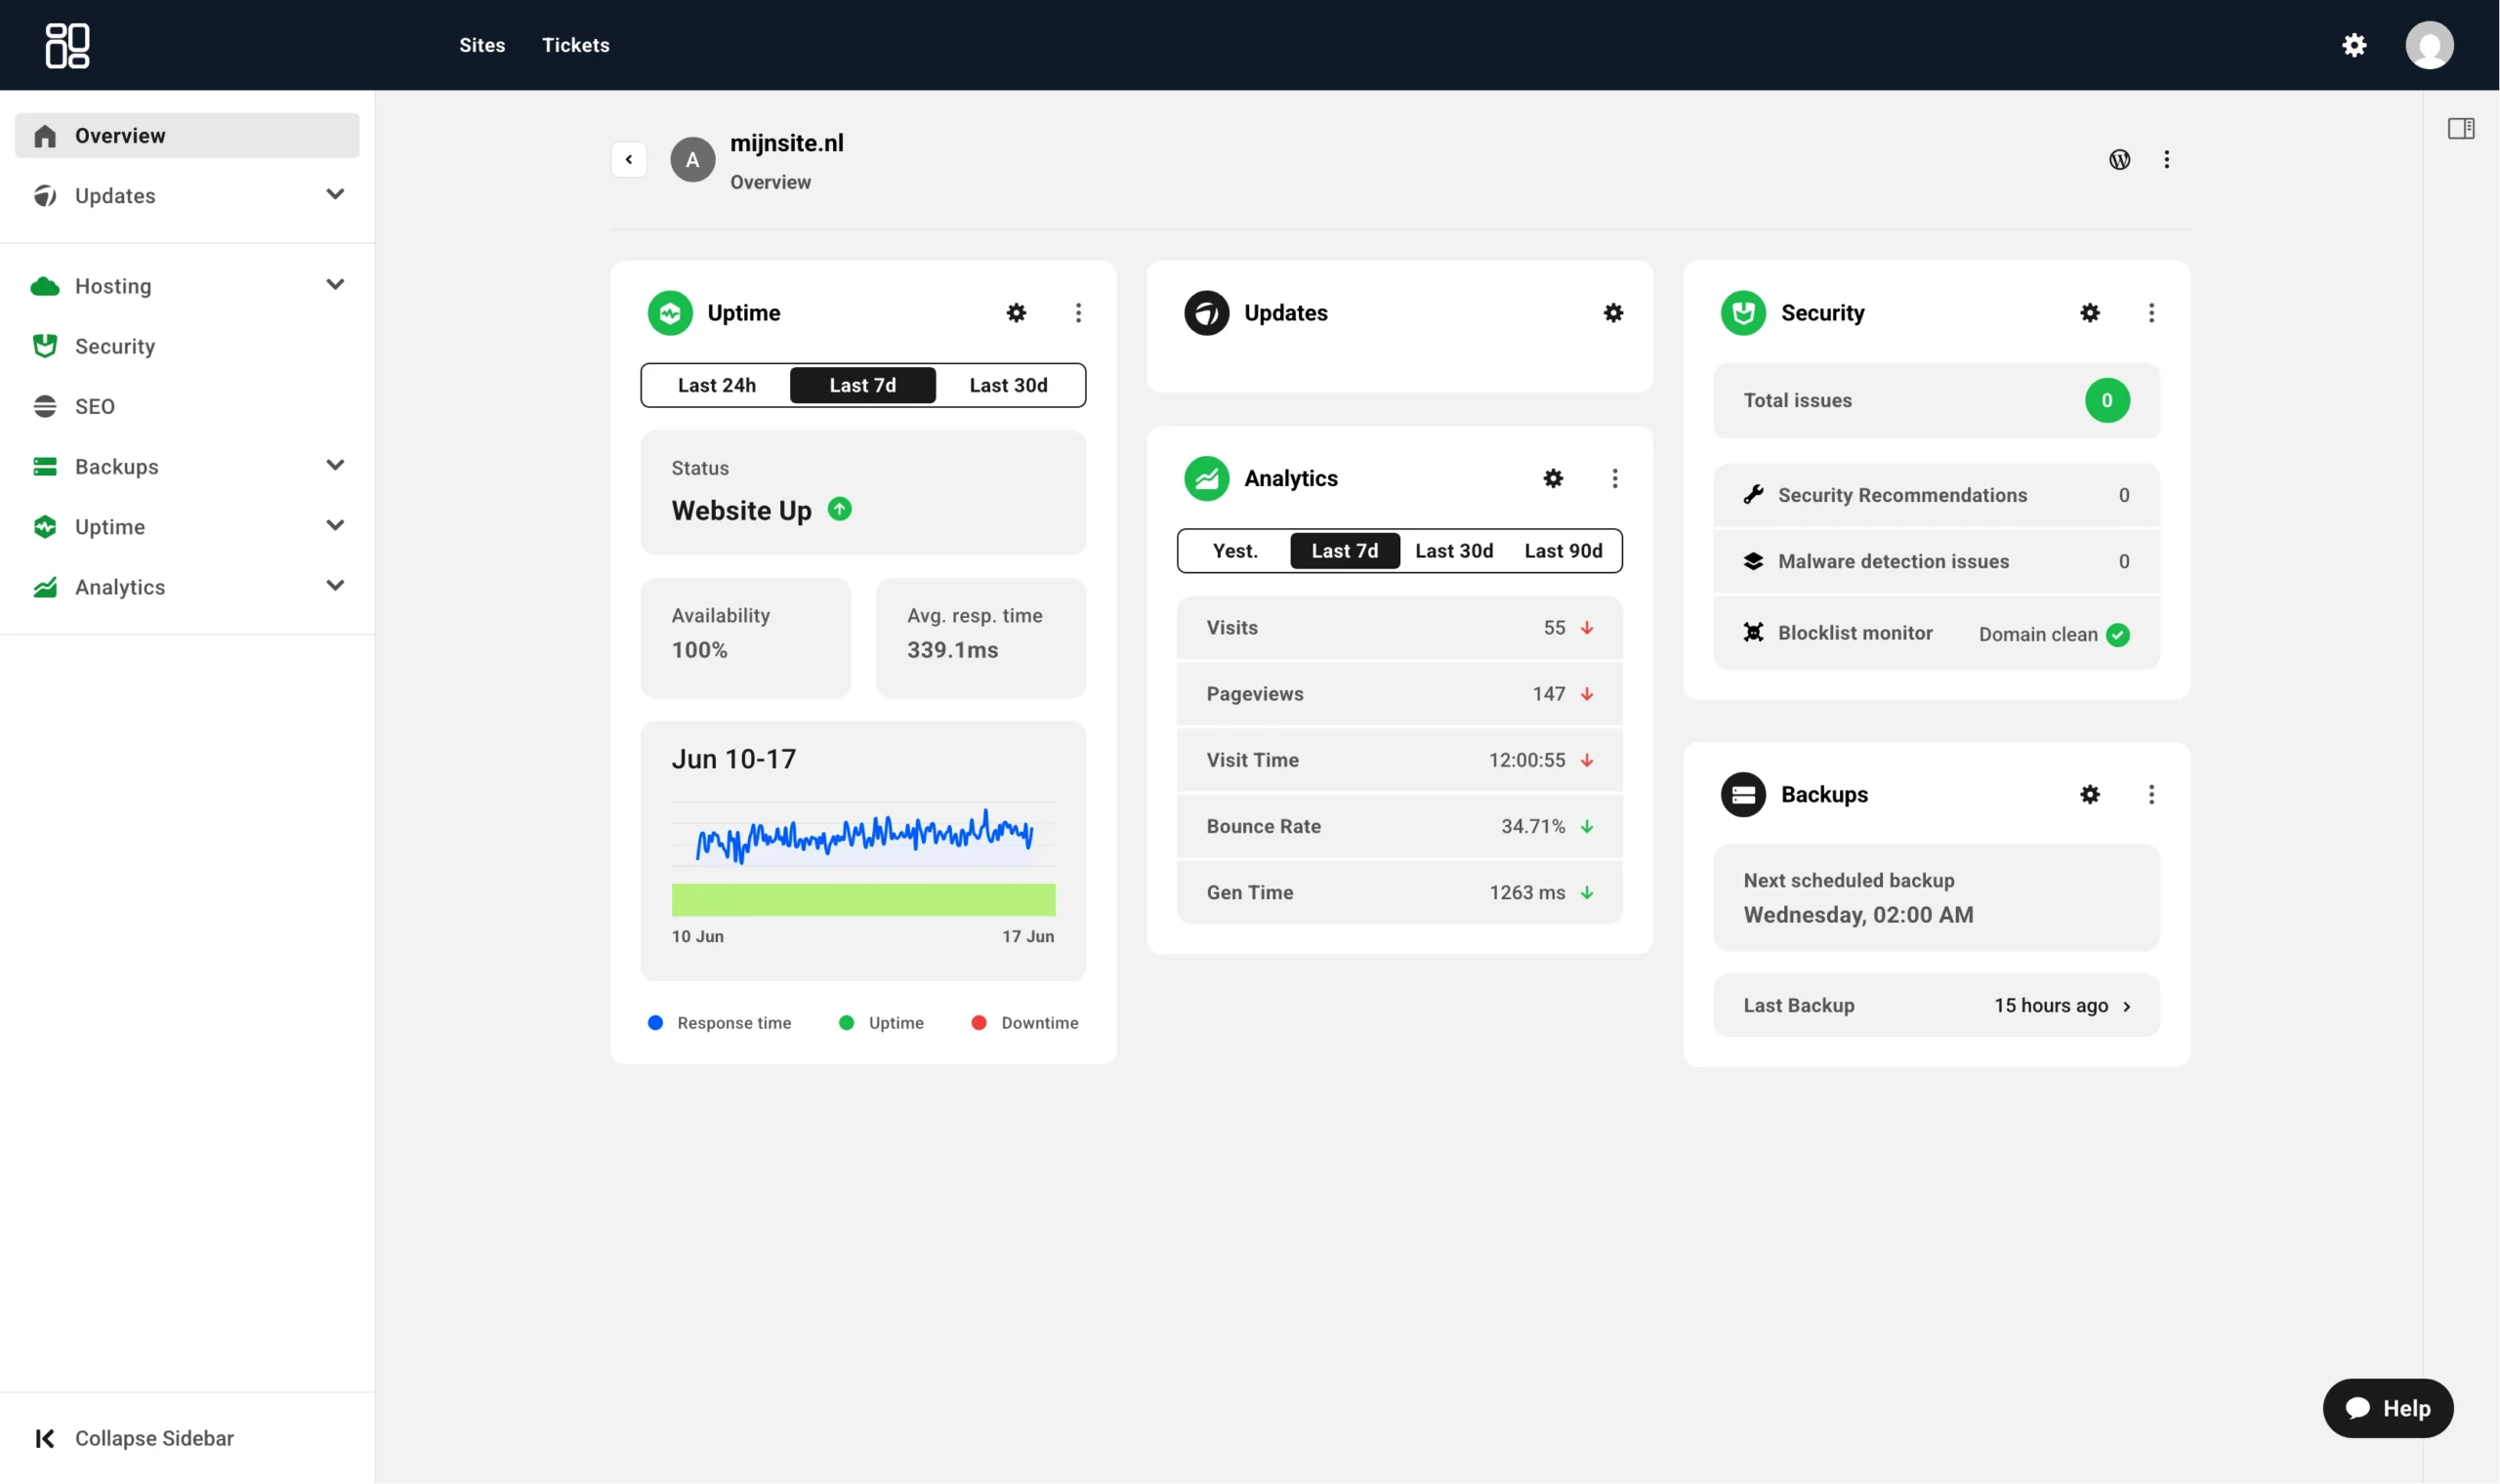
Task: Expand the Backups sidebar submenu
Action: pyautogui.click(x=335, y=466)
